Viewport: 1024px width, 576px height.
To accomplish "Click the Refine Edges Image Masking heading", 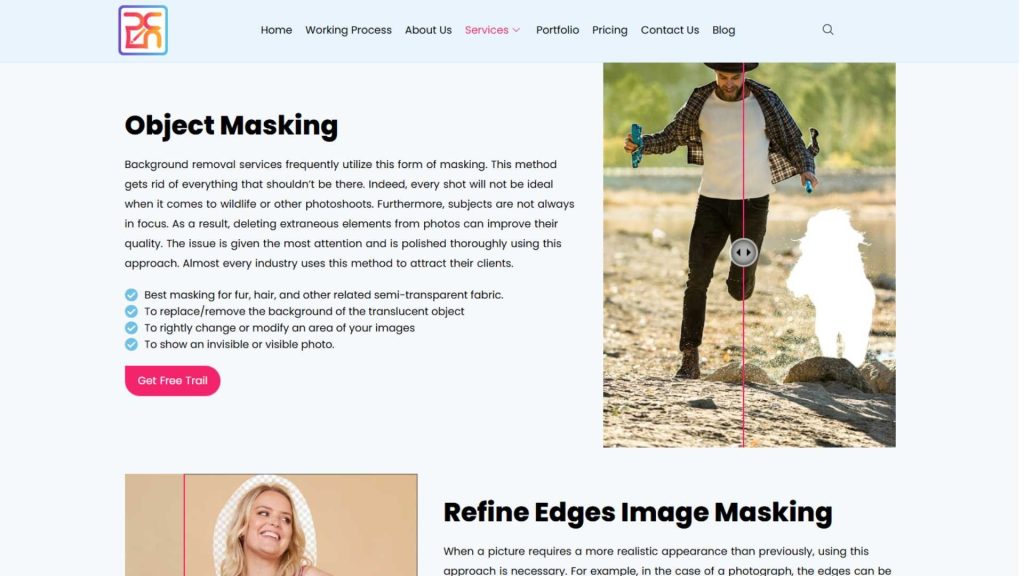I will tap(637, 513).
